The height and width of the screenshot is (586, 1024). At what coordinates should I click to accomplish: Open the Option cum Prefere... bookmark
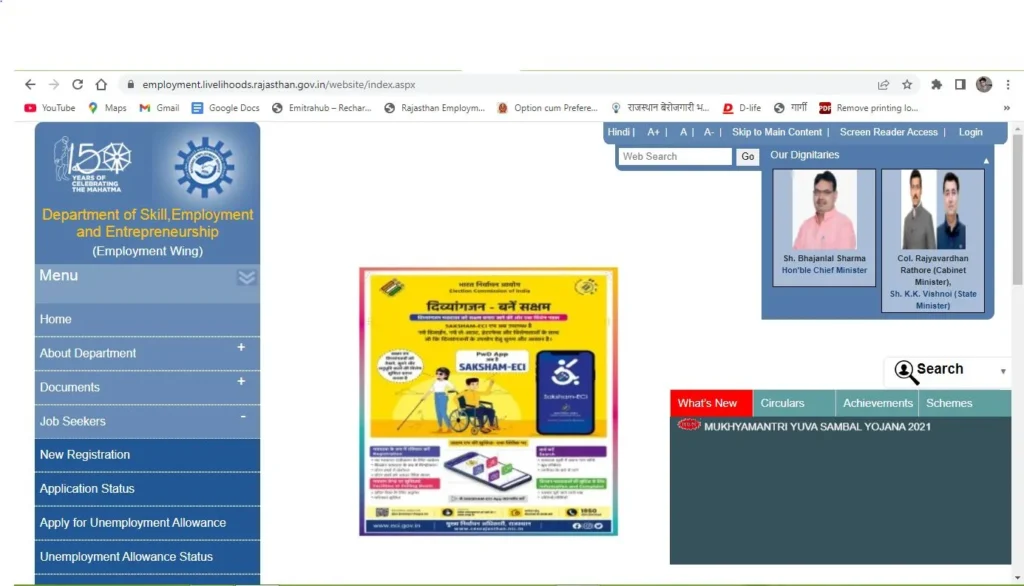tap(547, 108)
